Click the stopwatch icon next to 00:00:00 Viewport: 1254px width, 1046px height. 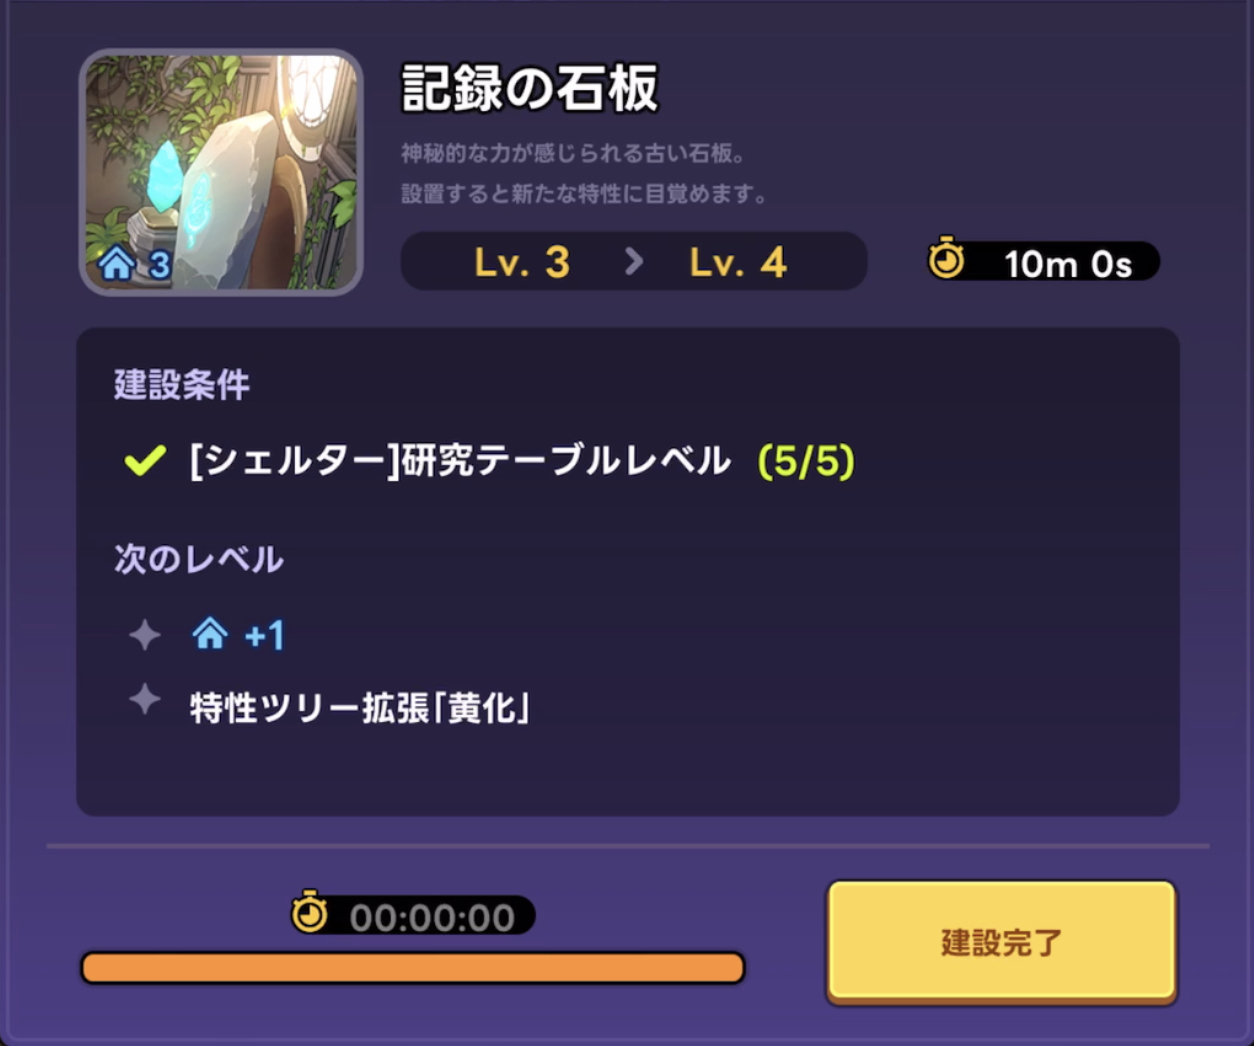[x=309, y=912]
